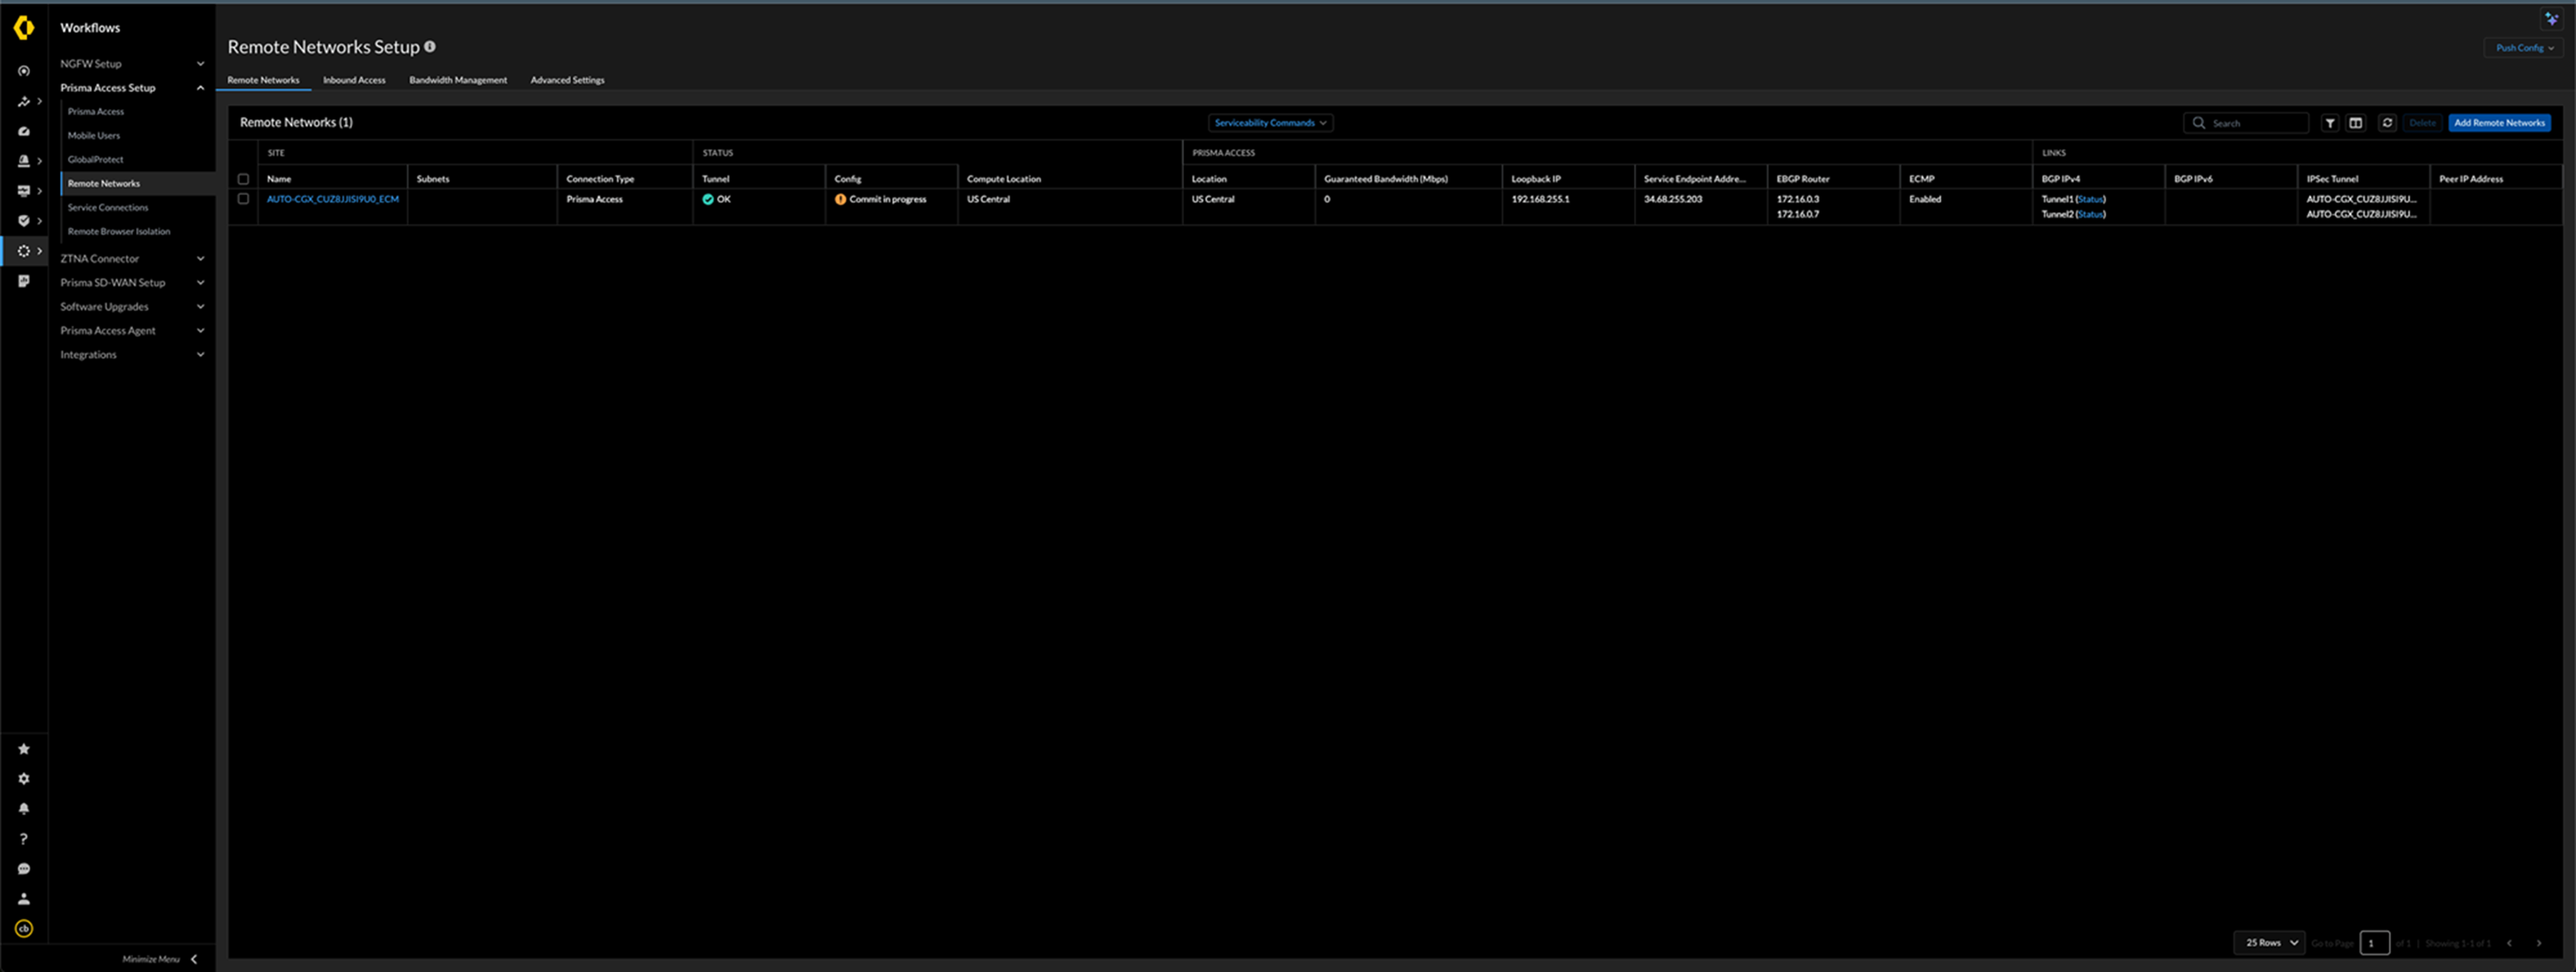Open the AUTO-CGX_CUZ8JJISI9U0_ECM network link
This screenshot has width=2576, height=972.
[332, 199]
